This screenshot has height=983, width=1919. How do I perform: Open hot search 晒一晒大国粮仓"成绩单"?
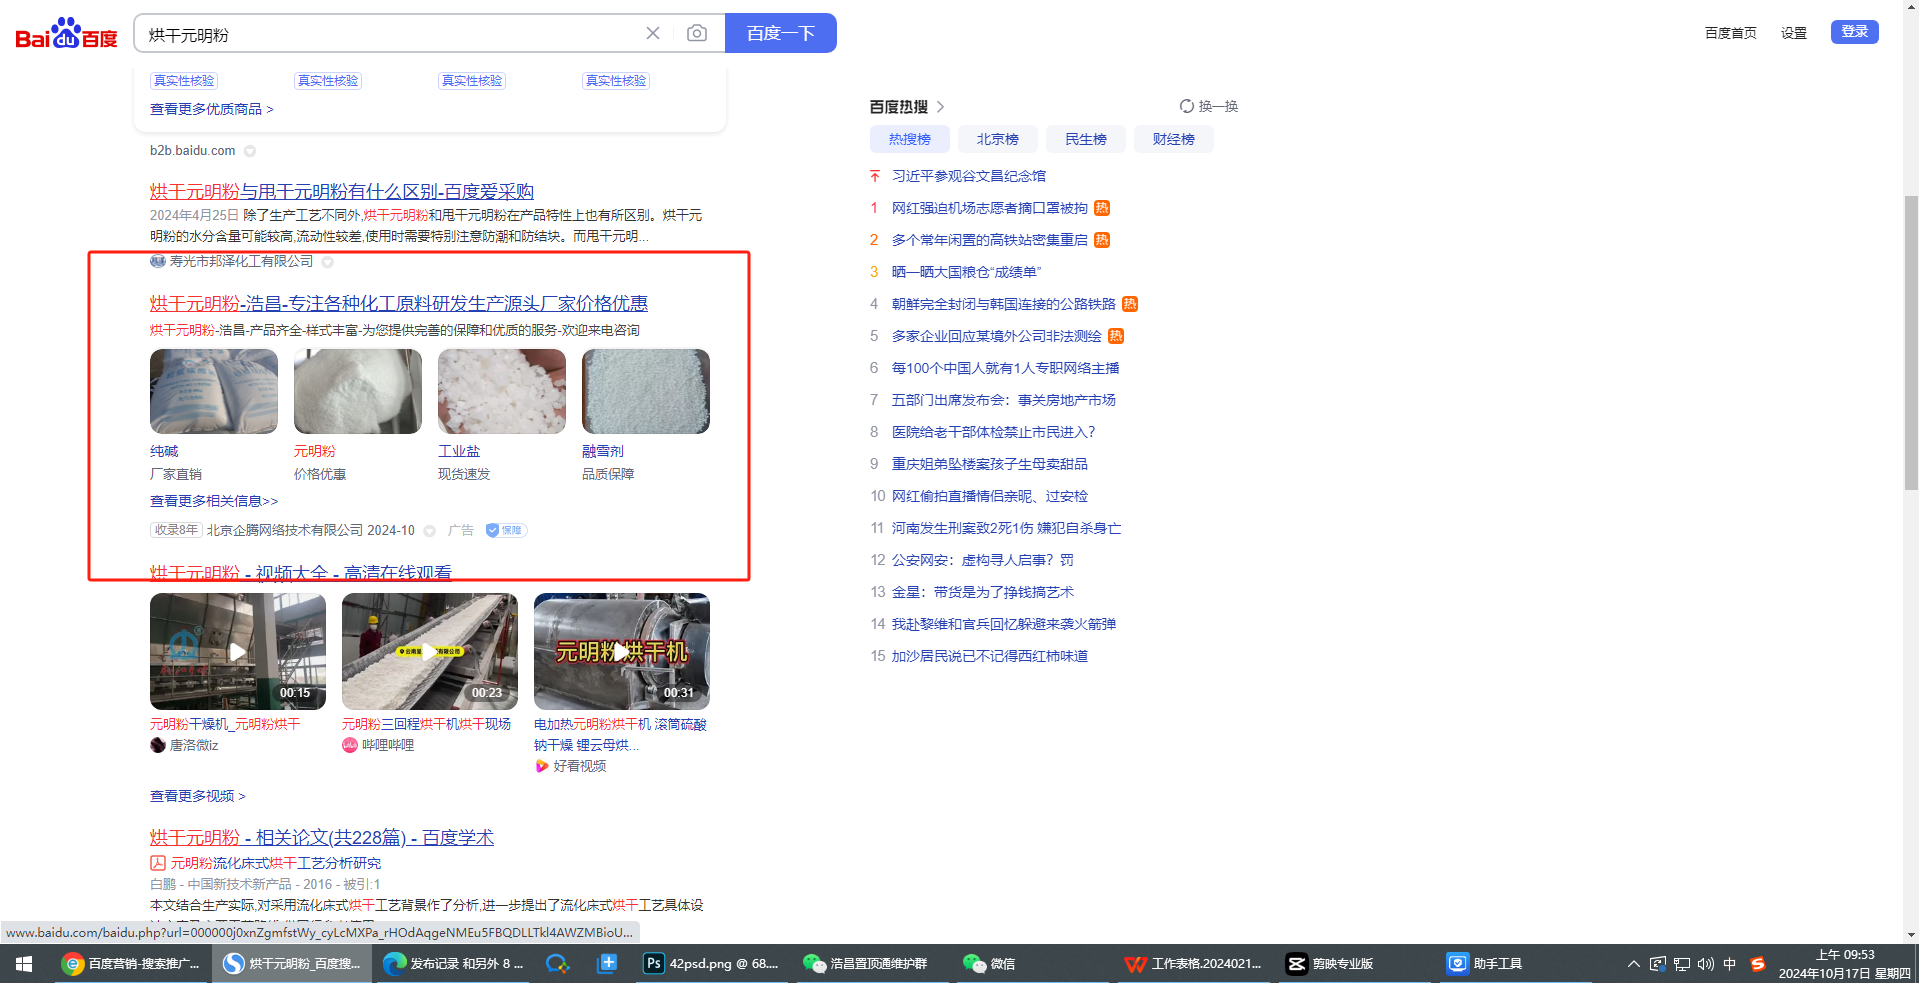tap(967, 272)
